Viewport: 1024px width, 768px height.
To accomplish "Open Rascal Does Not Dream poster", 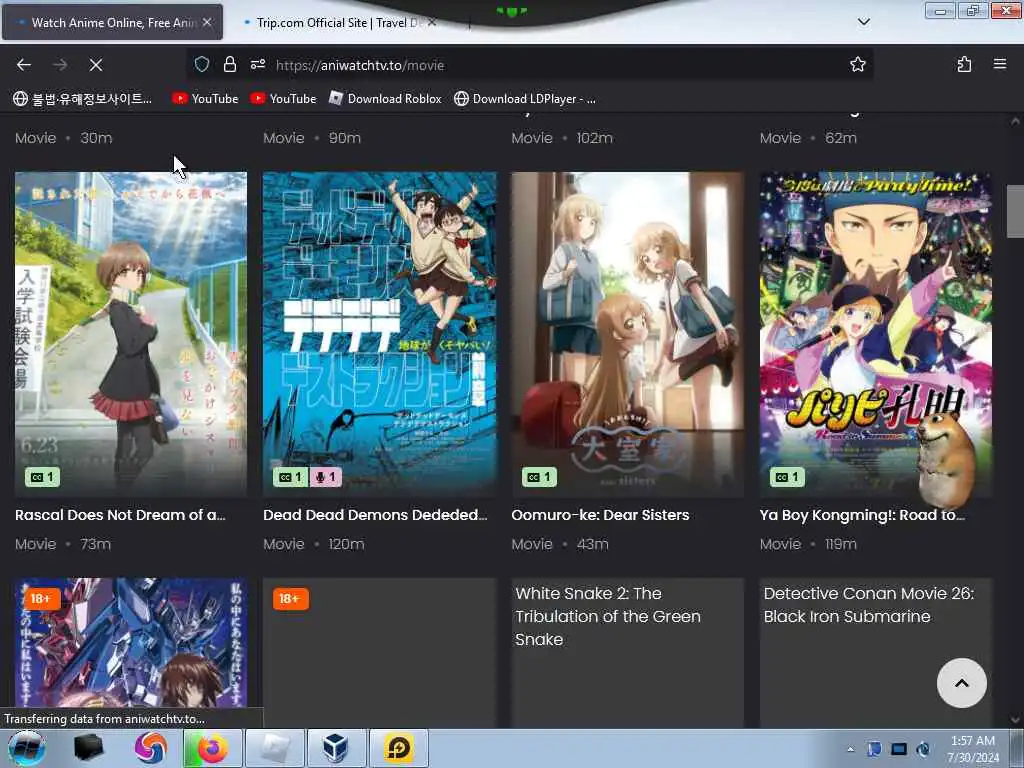I will [x=131, y=333].
